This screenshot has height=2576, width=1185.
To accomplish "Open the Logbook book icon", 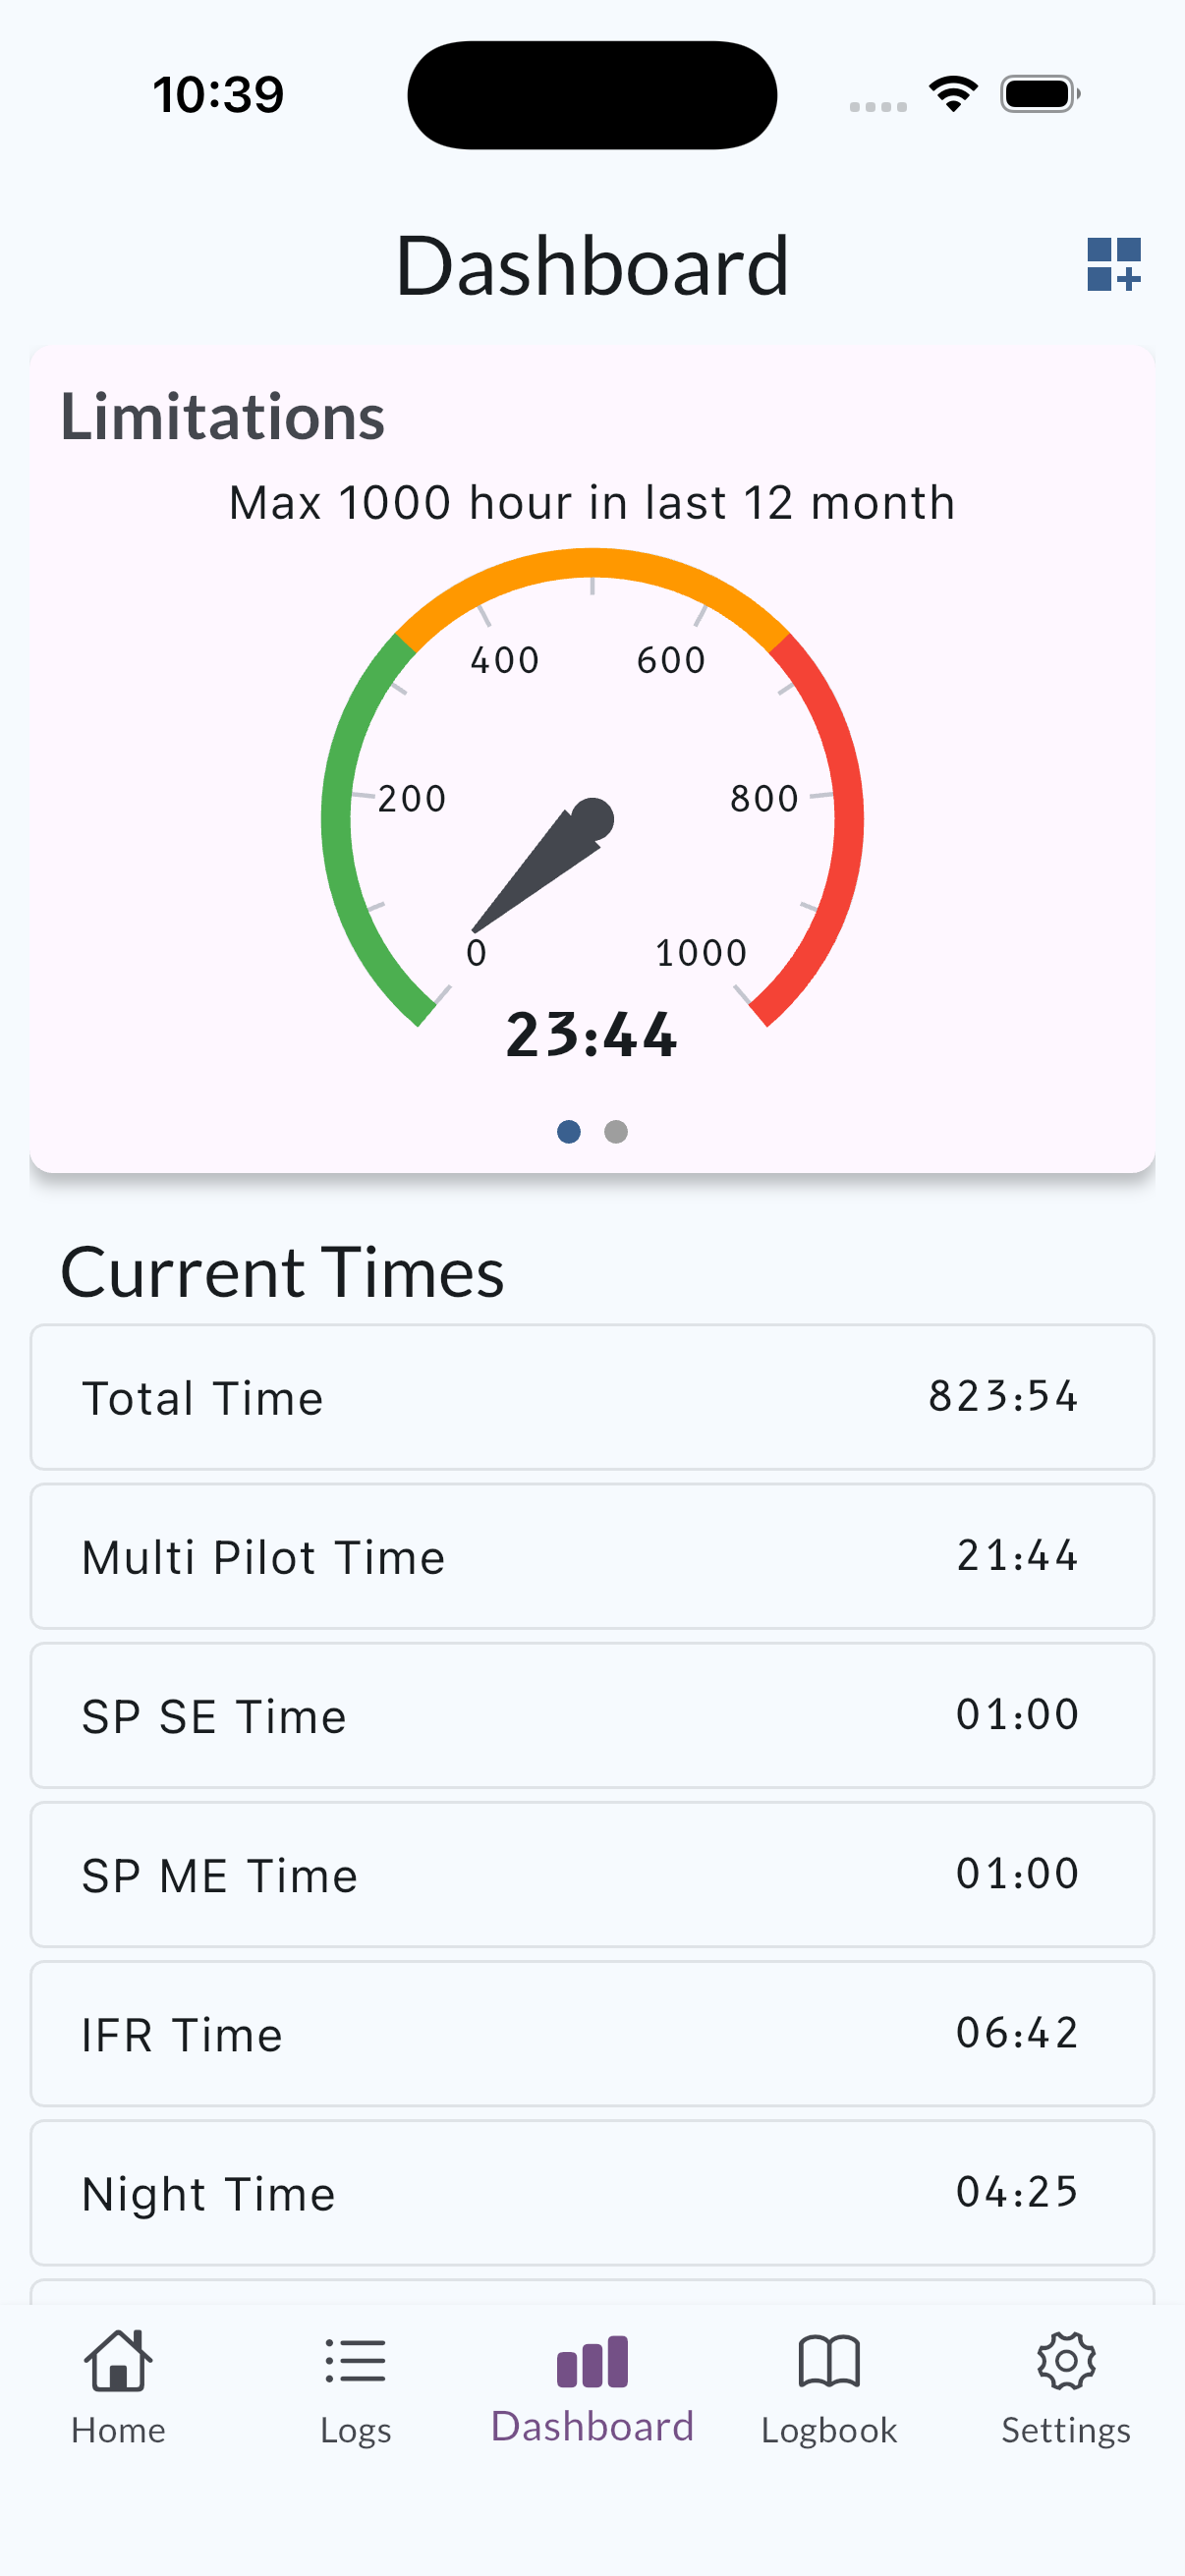I will 829,2361.
